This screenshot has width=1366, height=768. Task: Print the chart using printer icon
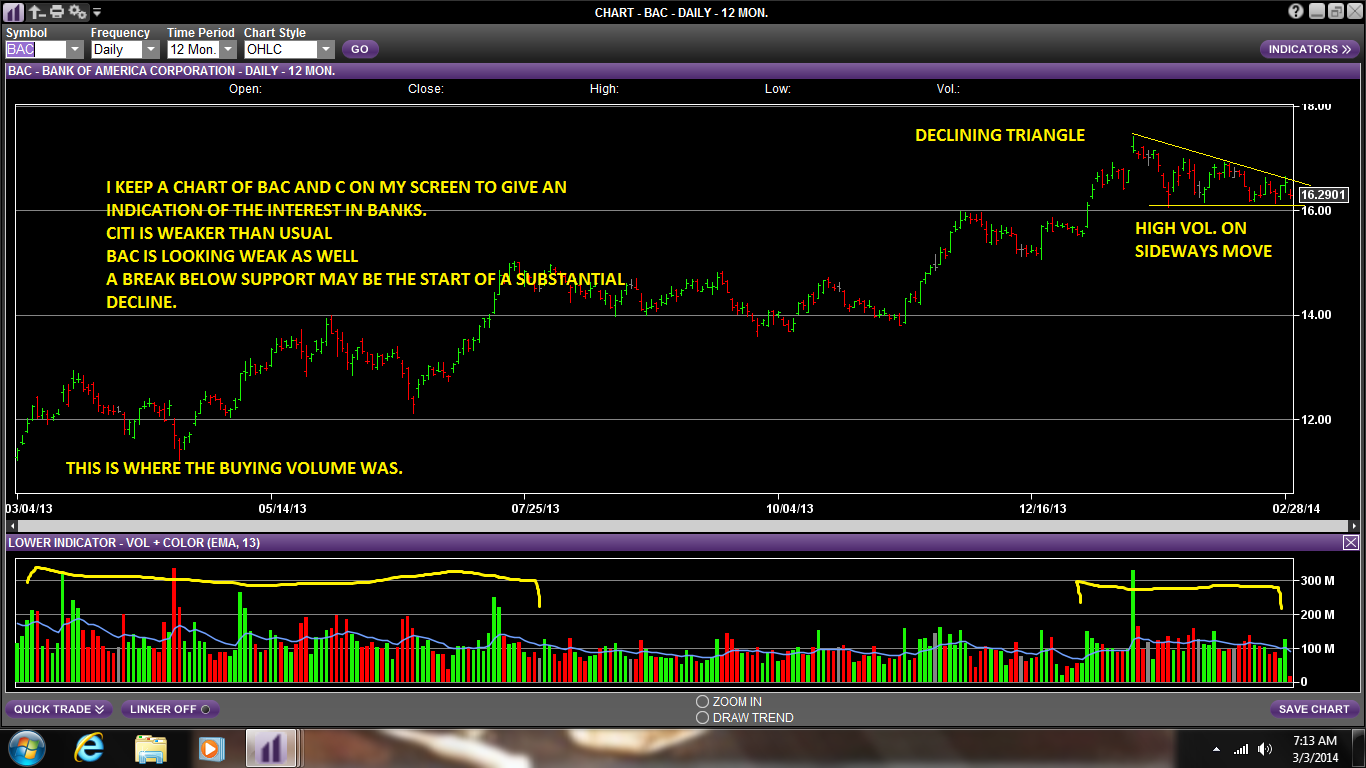tap(57, 12)
